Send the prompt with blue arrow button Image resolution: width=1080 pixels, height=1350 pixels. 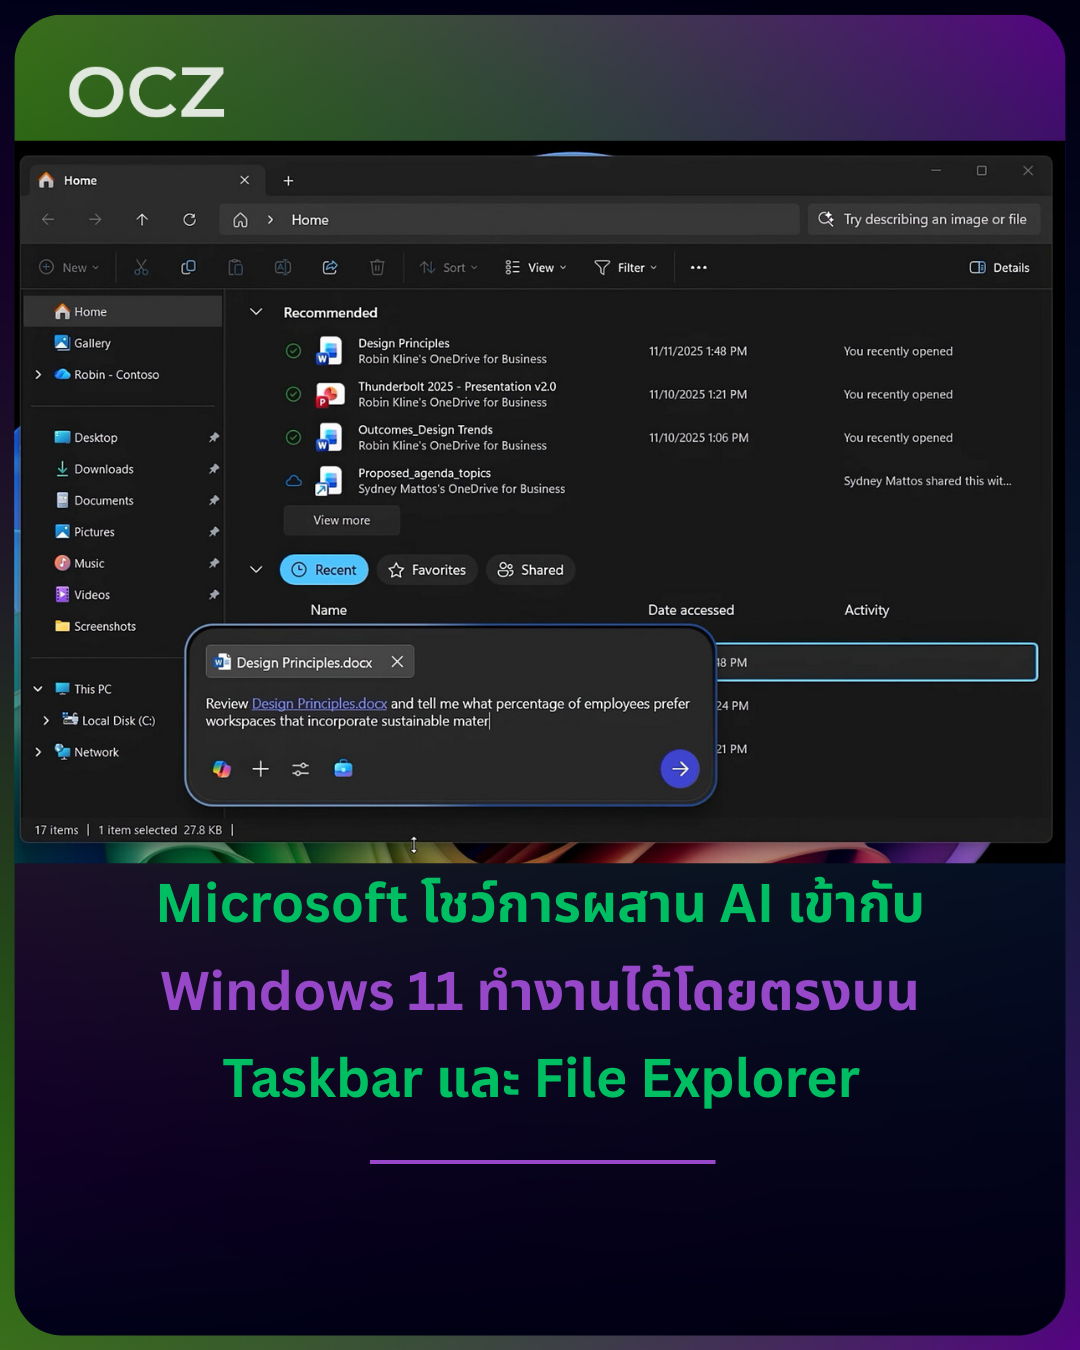click(680, 769)
